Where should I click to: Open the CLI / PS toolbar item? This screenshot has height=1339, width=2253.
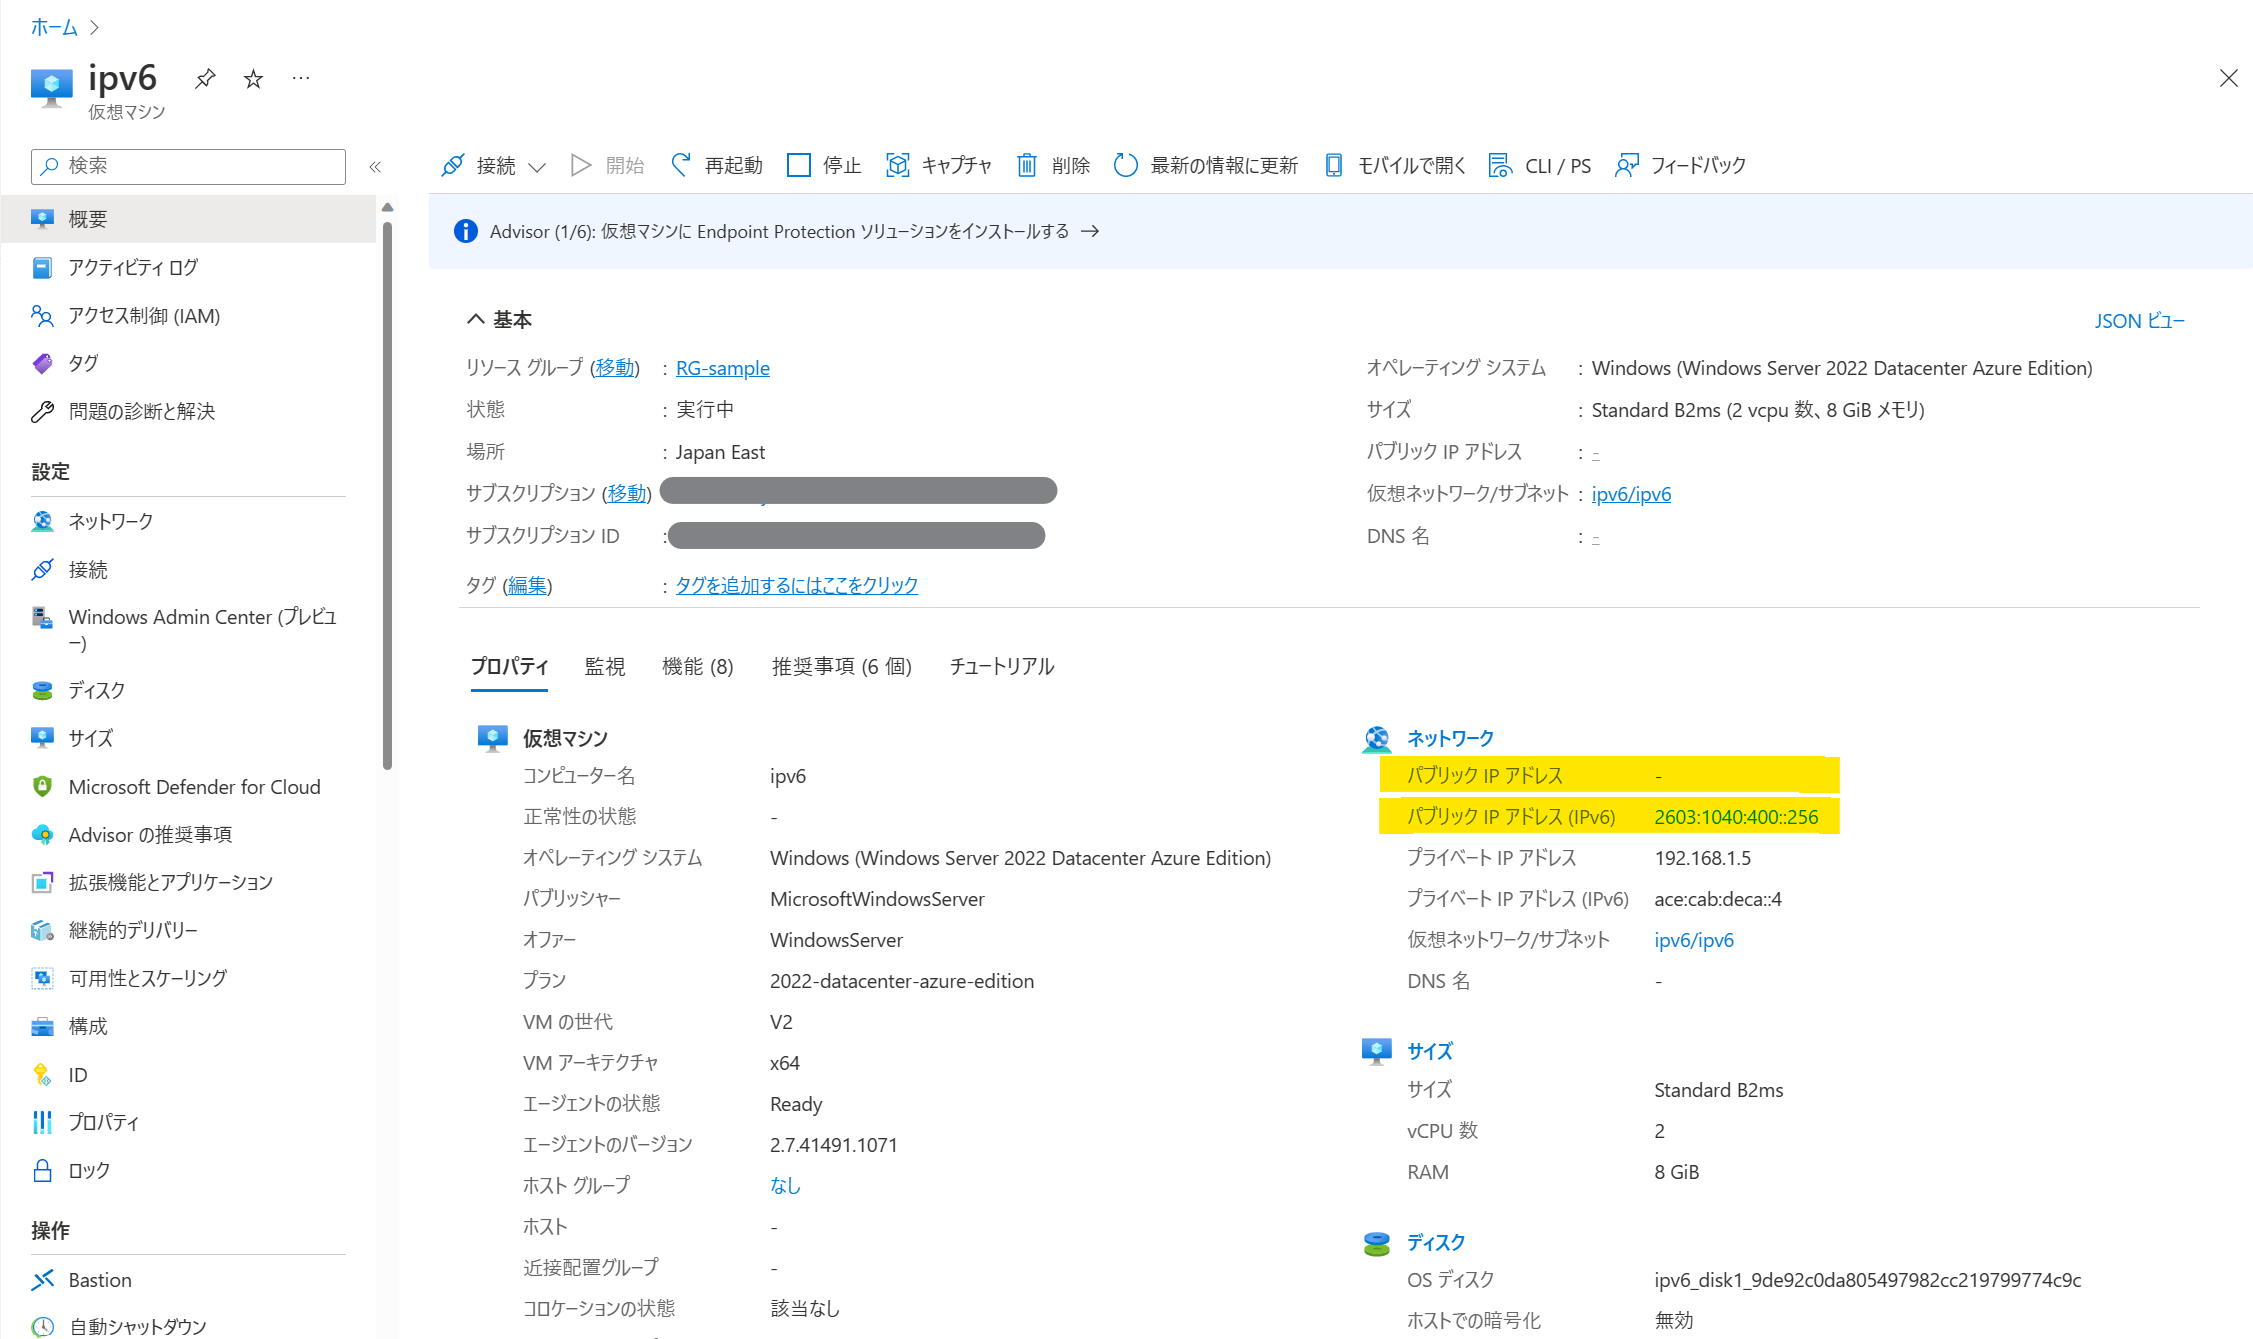pos(1540,165)
